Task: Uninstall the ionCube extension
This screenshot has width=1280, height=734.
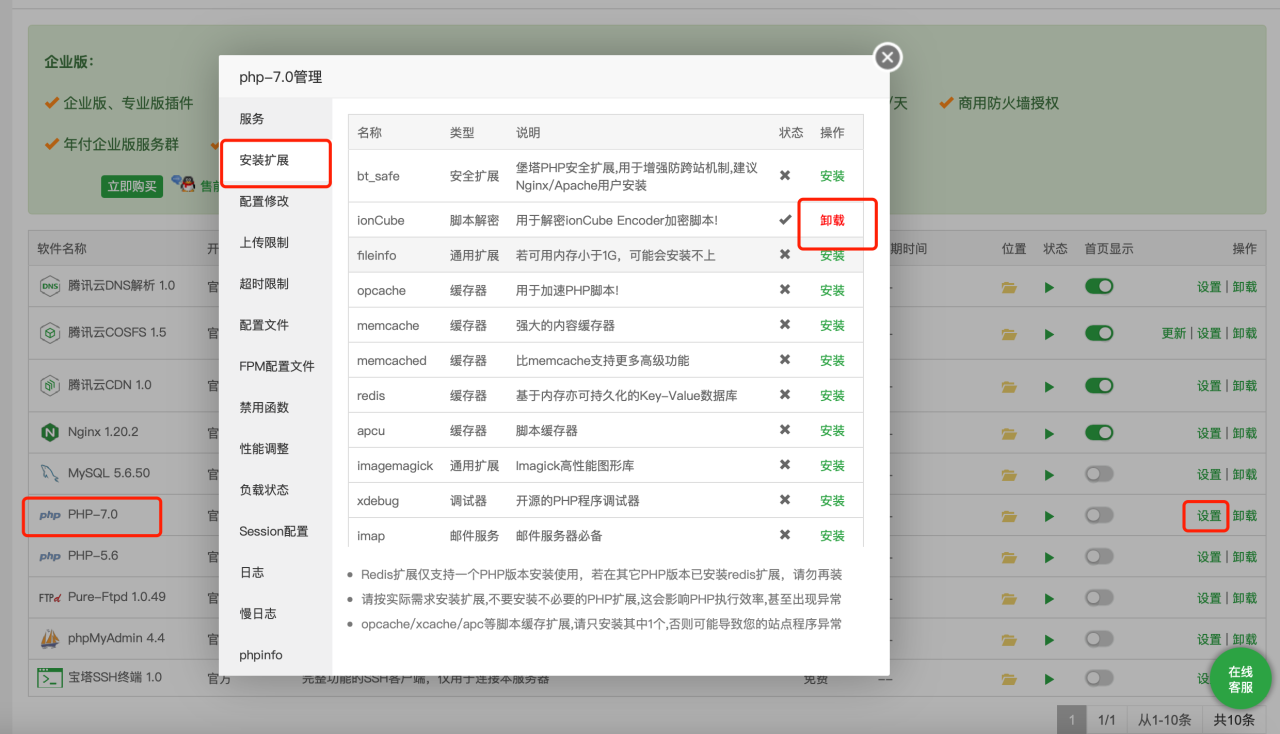Action: [832, 221]
